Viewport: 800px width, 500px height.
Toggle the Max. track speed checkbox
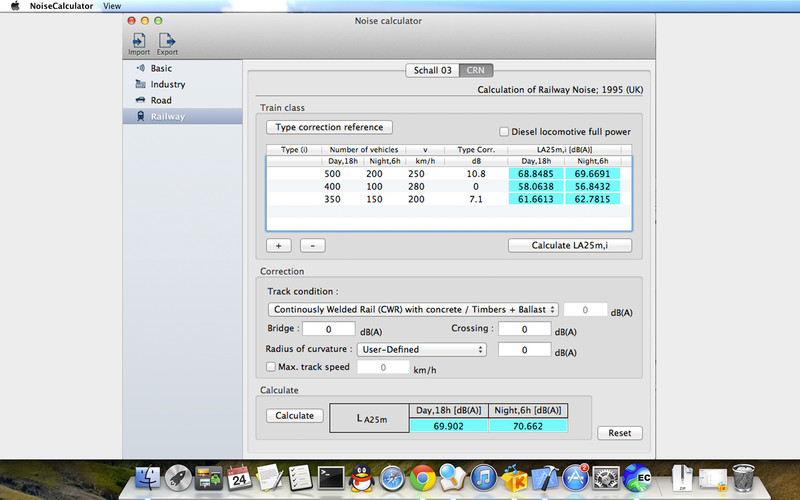pos(271,367)
